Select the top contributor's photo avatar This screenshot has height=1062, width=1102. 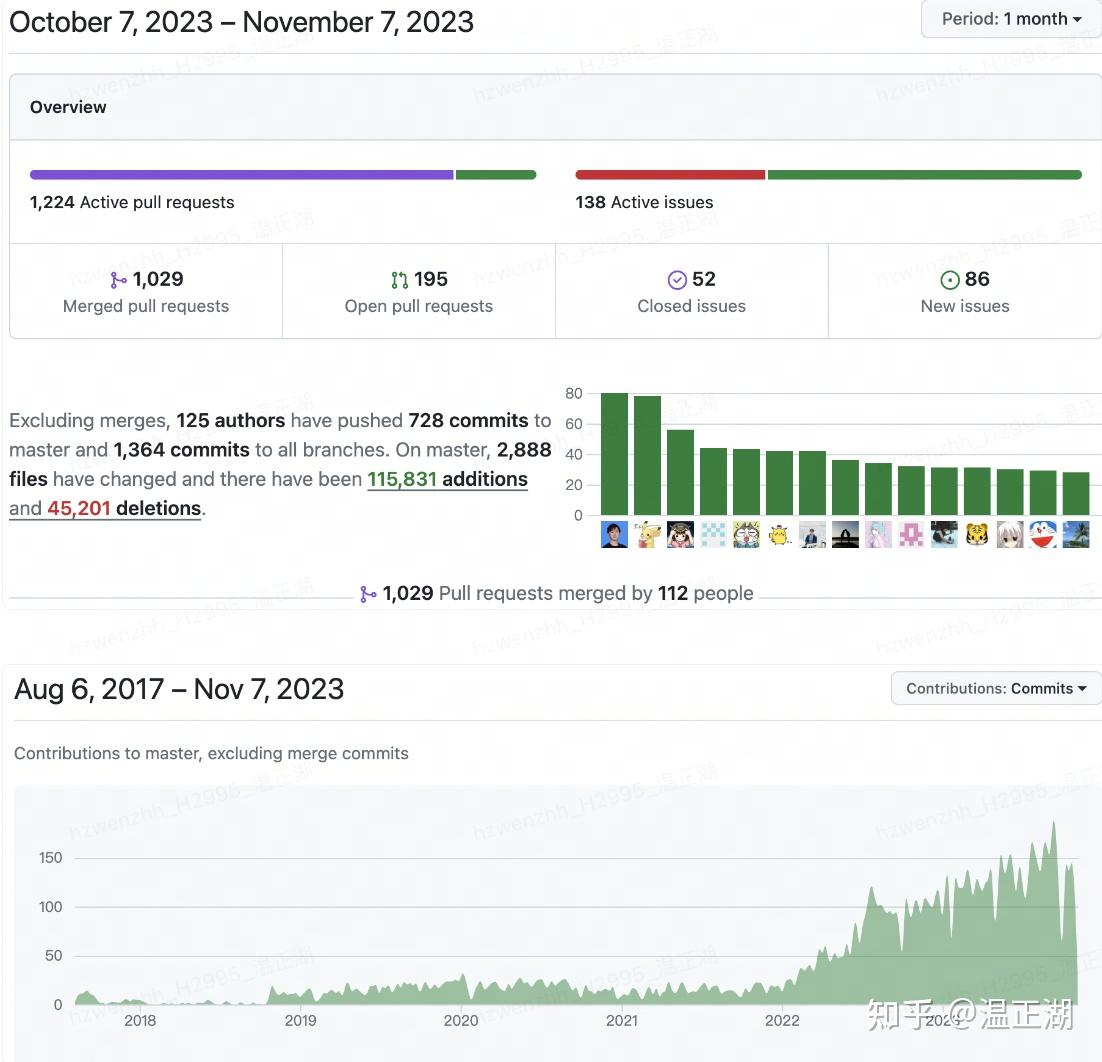[x=614, y=535]
